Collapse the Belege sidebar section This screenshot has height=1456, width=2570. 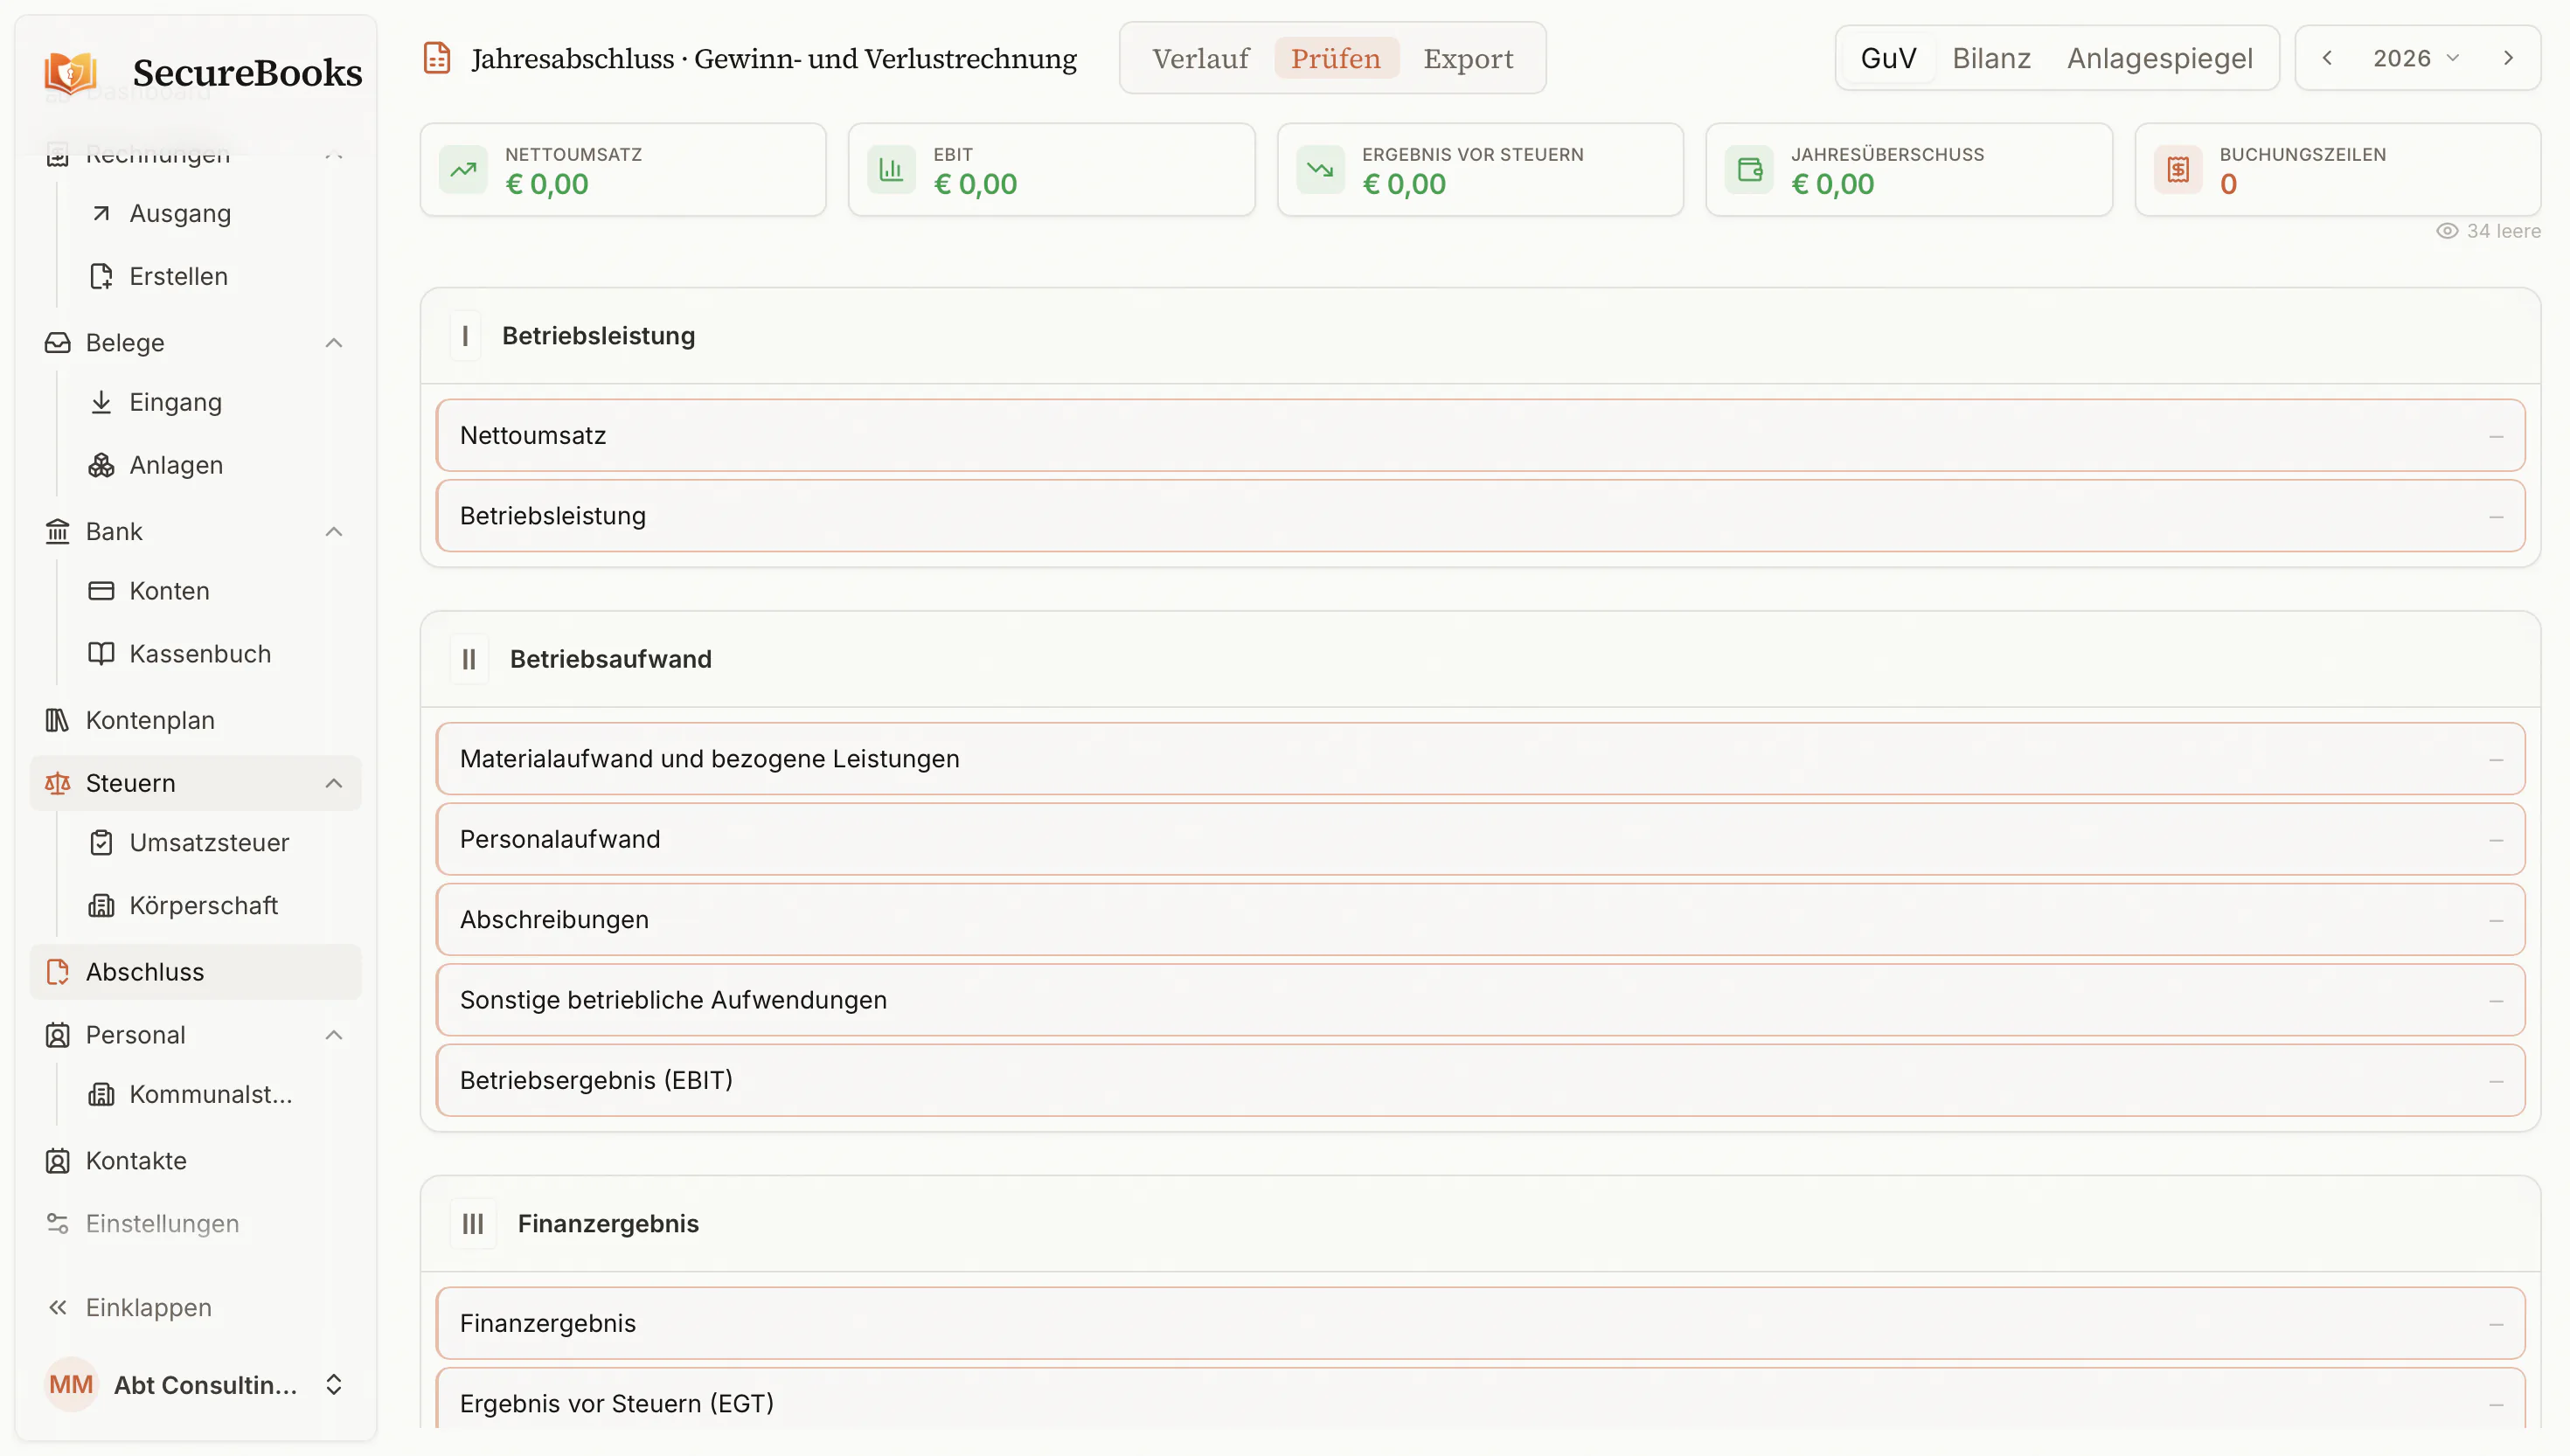coord(334,343)
